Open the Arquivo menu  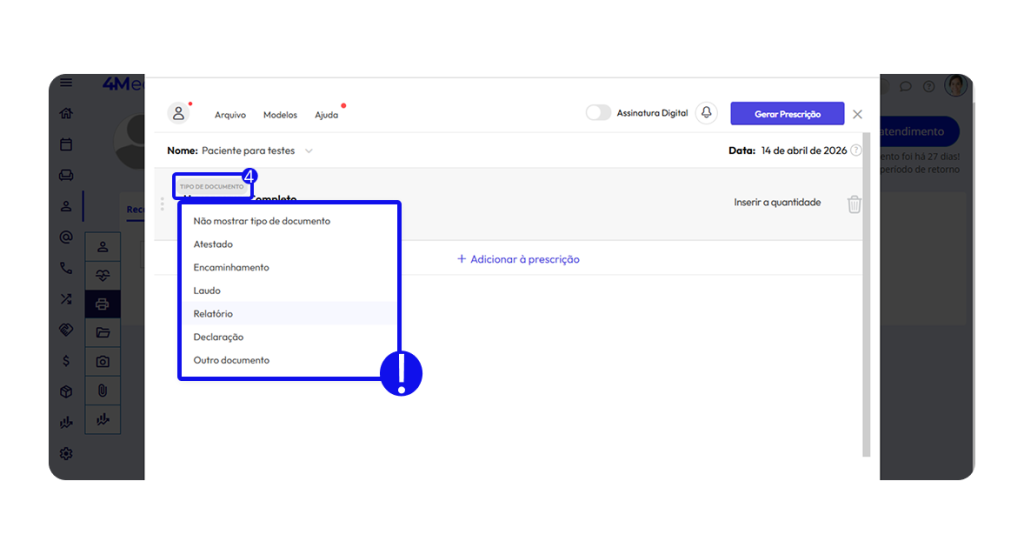click(x=230, y=115)
